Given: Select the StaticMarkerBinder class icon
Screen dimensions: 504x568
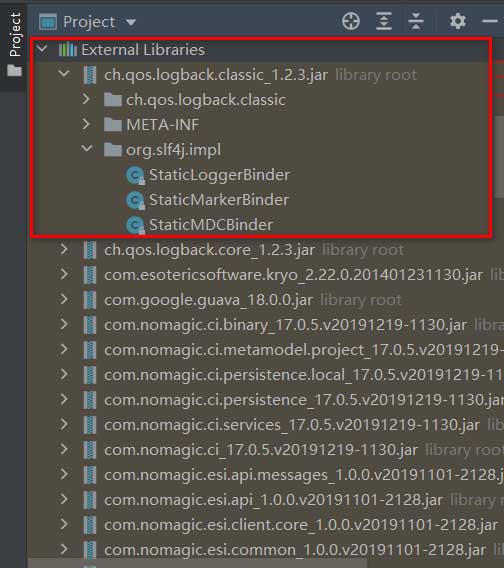Looking at the screenshot, I should point(136,200).
